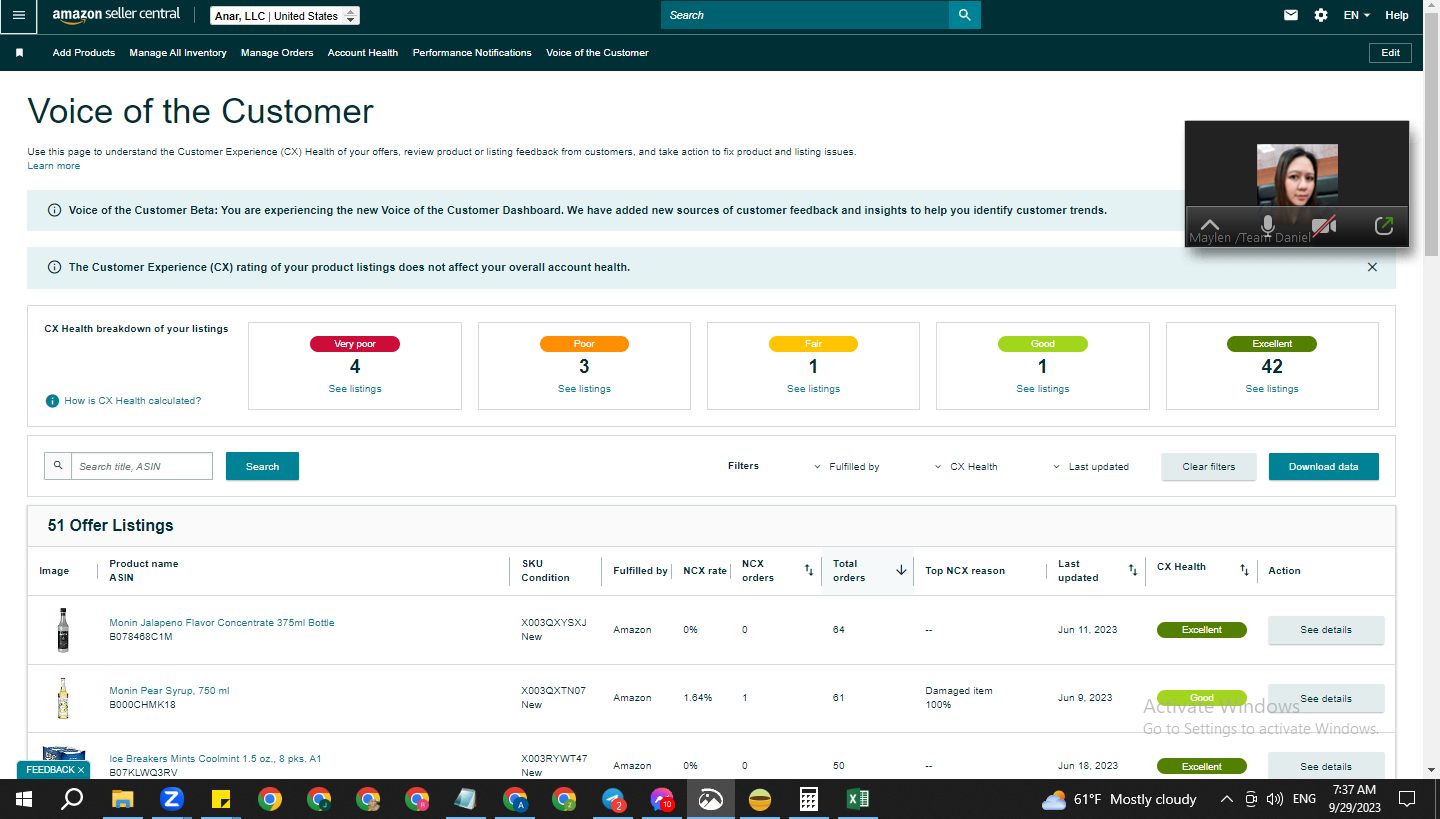See details for Monin Pear Syrup
The width and height of the screenshot is (1440, 819).
coord(1326,698)
